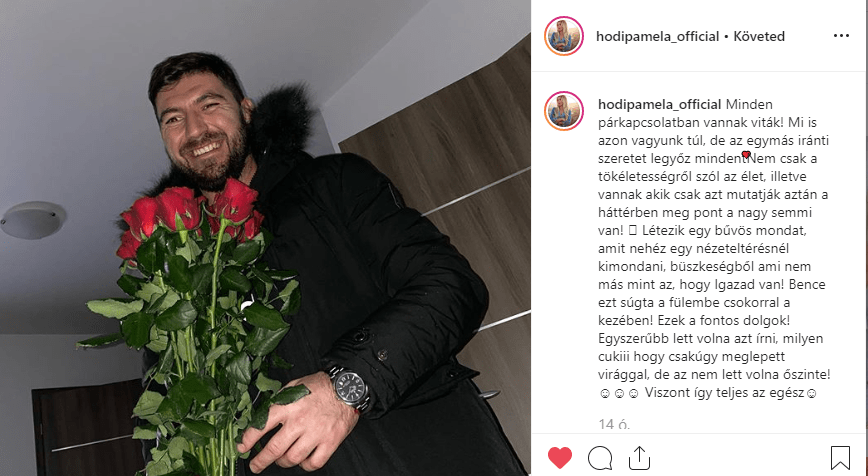868x476 pixels.
Task: Open the three-dot more options menu
Action: (841, 36)
